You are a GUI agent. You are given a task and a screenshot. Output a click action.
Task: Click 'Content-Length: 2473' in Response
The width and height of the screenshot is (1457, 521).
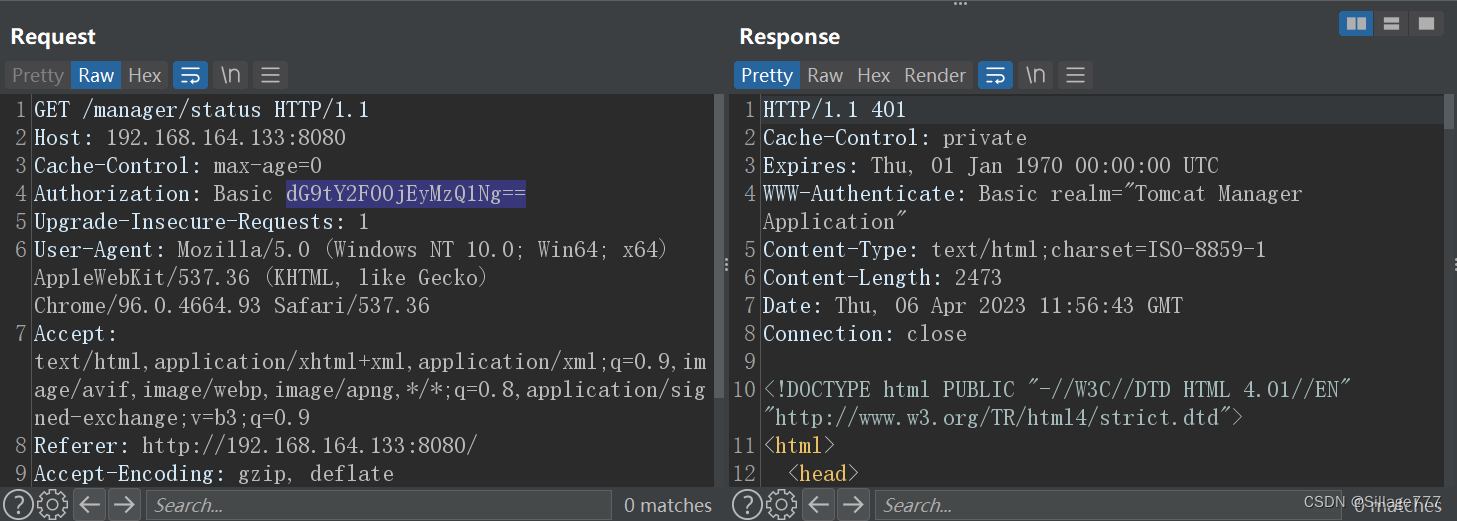point(882,278)
